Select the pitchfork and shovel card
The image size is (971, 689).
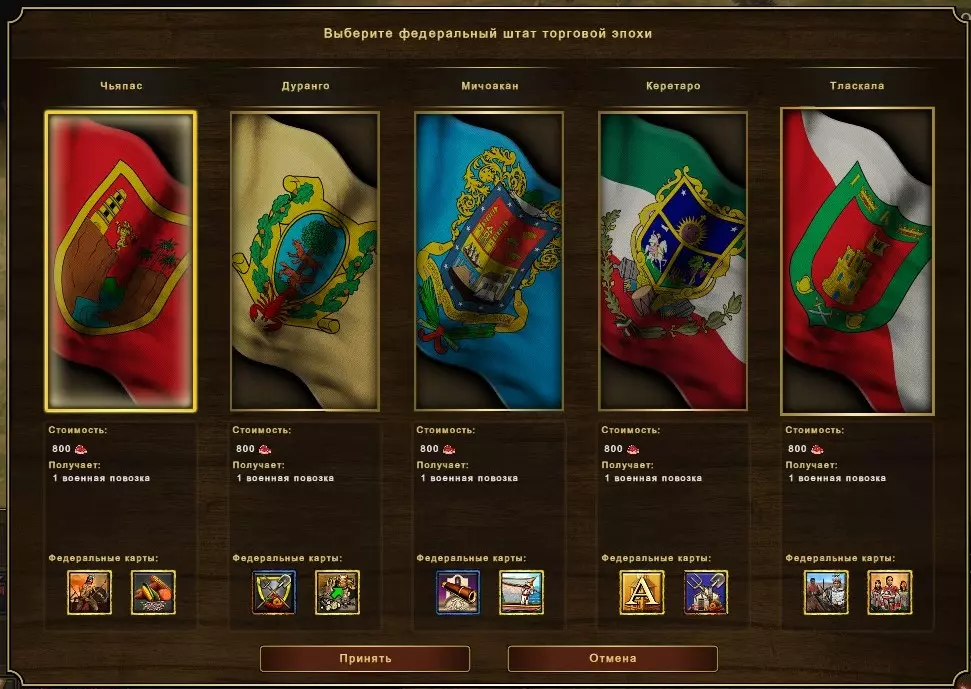706,592
